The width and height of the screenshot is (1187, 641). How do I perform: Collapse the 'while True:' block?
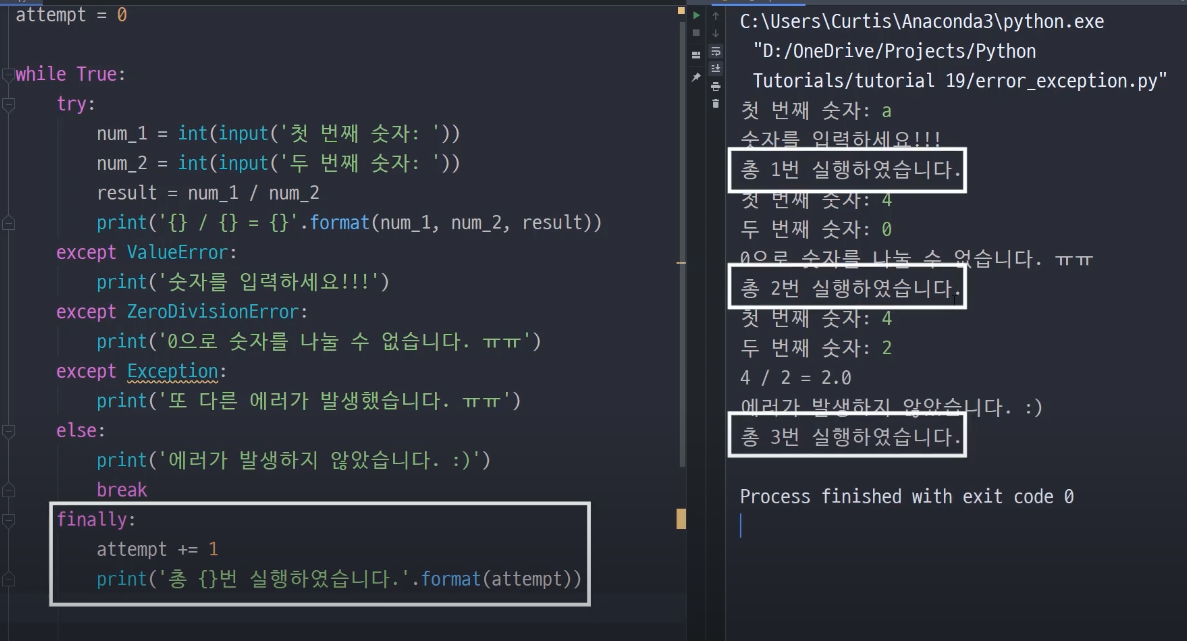pyautogui.click(x=8, y=74)
